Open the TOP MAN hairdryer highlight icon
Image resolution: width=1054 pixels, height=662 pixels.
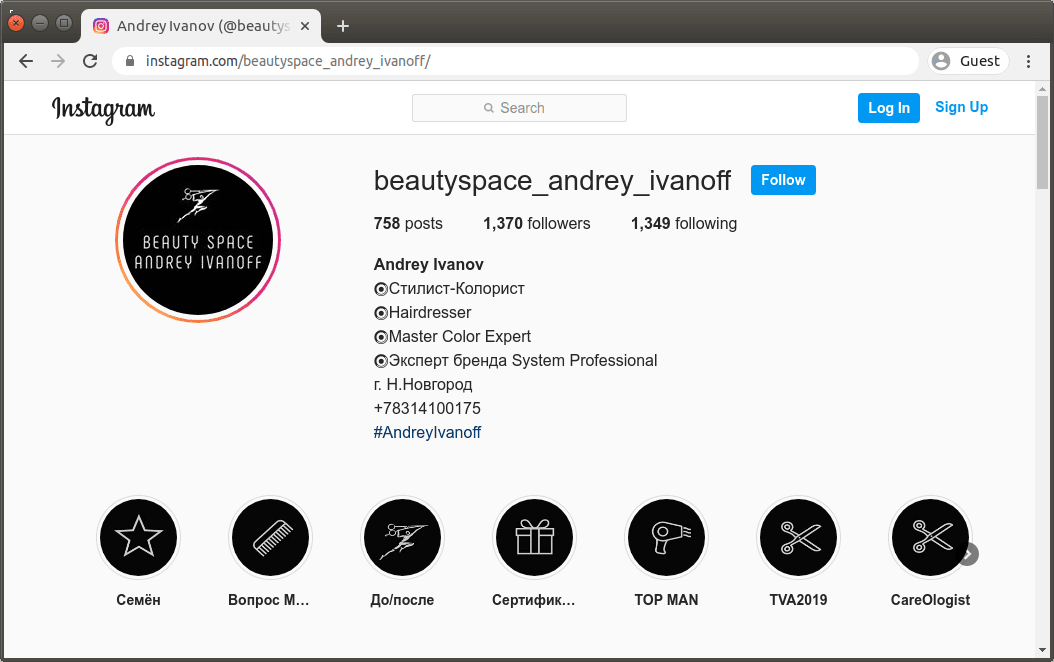666,538
